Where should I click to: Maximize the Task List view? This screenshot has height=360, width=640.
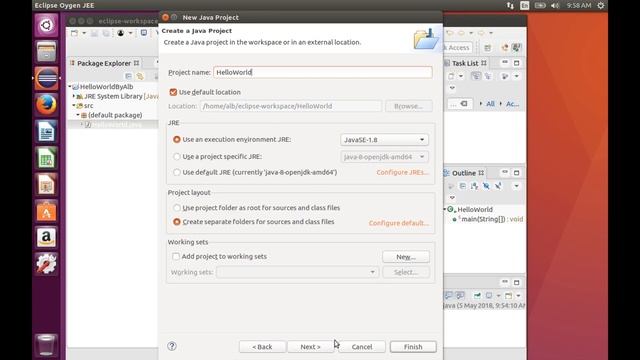click(516, 63)
